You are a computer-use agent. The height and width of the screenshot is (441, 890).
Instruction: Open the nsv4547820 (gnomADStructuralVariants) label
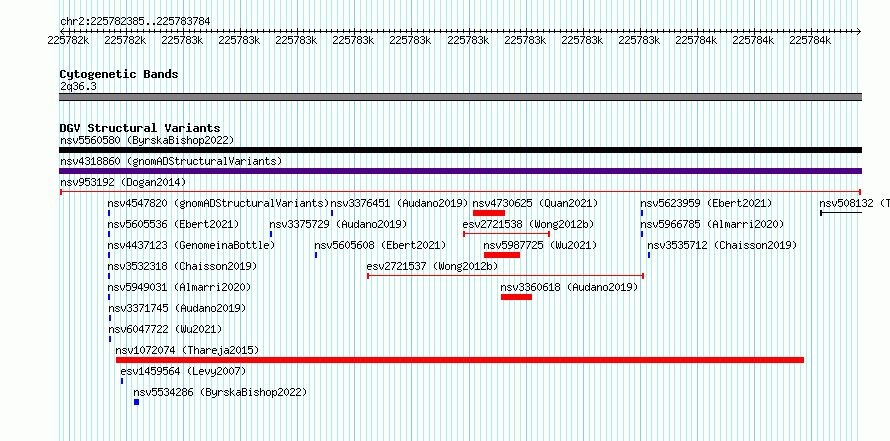(x=219, y=203)
